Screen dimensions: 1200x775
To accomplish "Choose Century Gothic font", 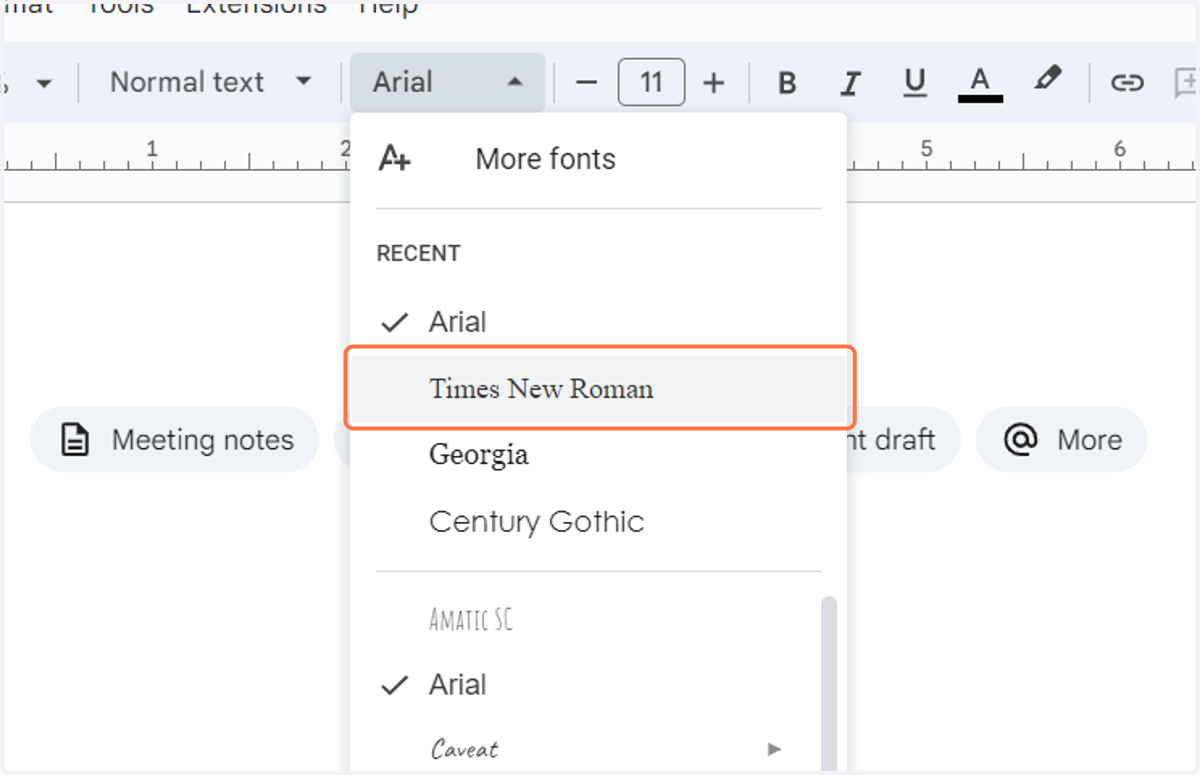I will [x=598, y=522].
